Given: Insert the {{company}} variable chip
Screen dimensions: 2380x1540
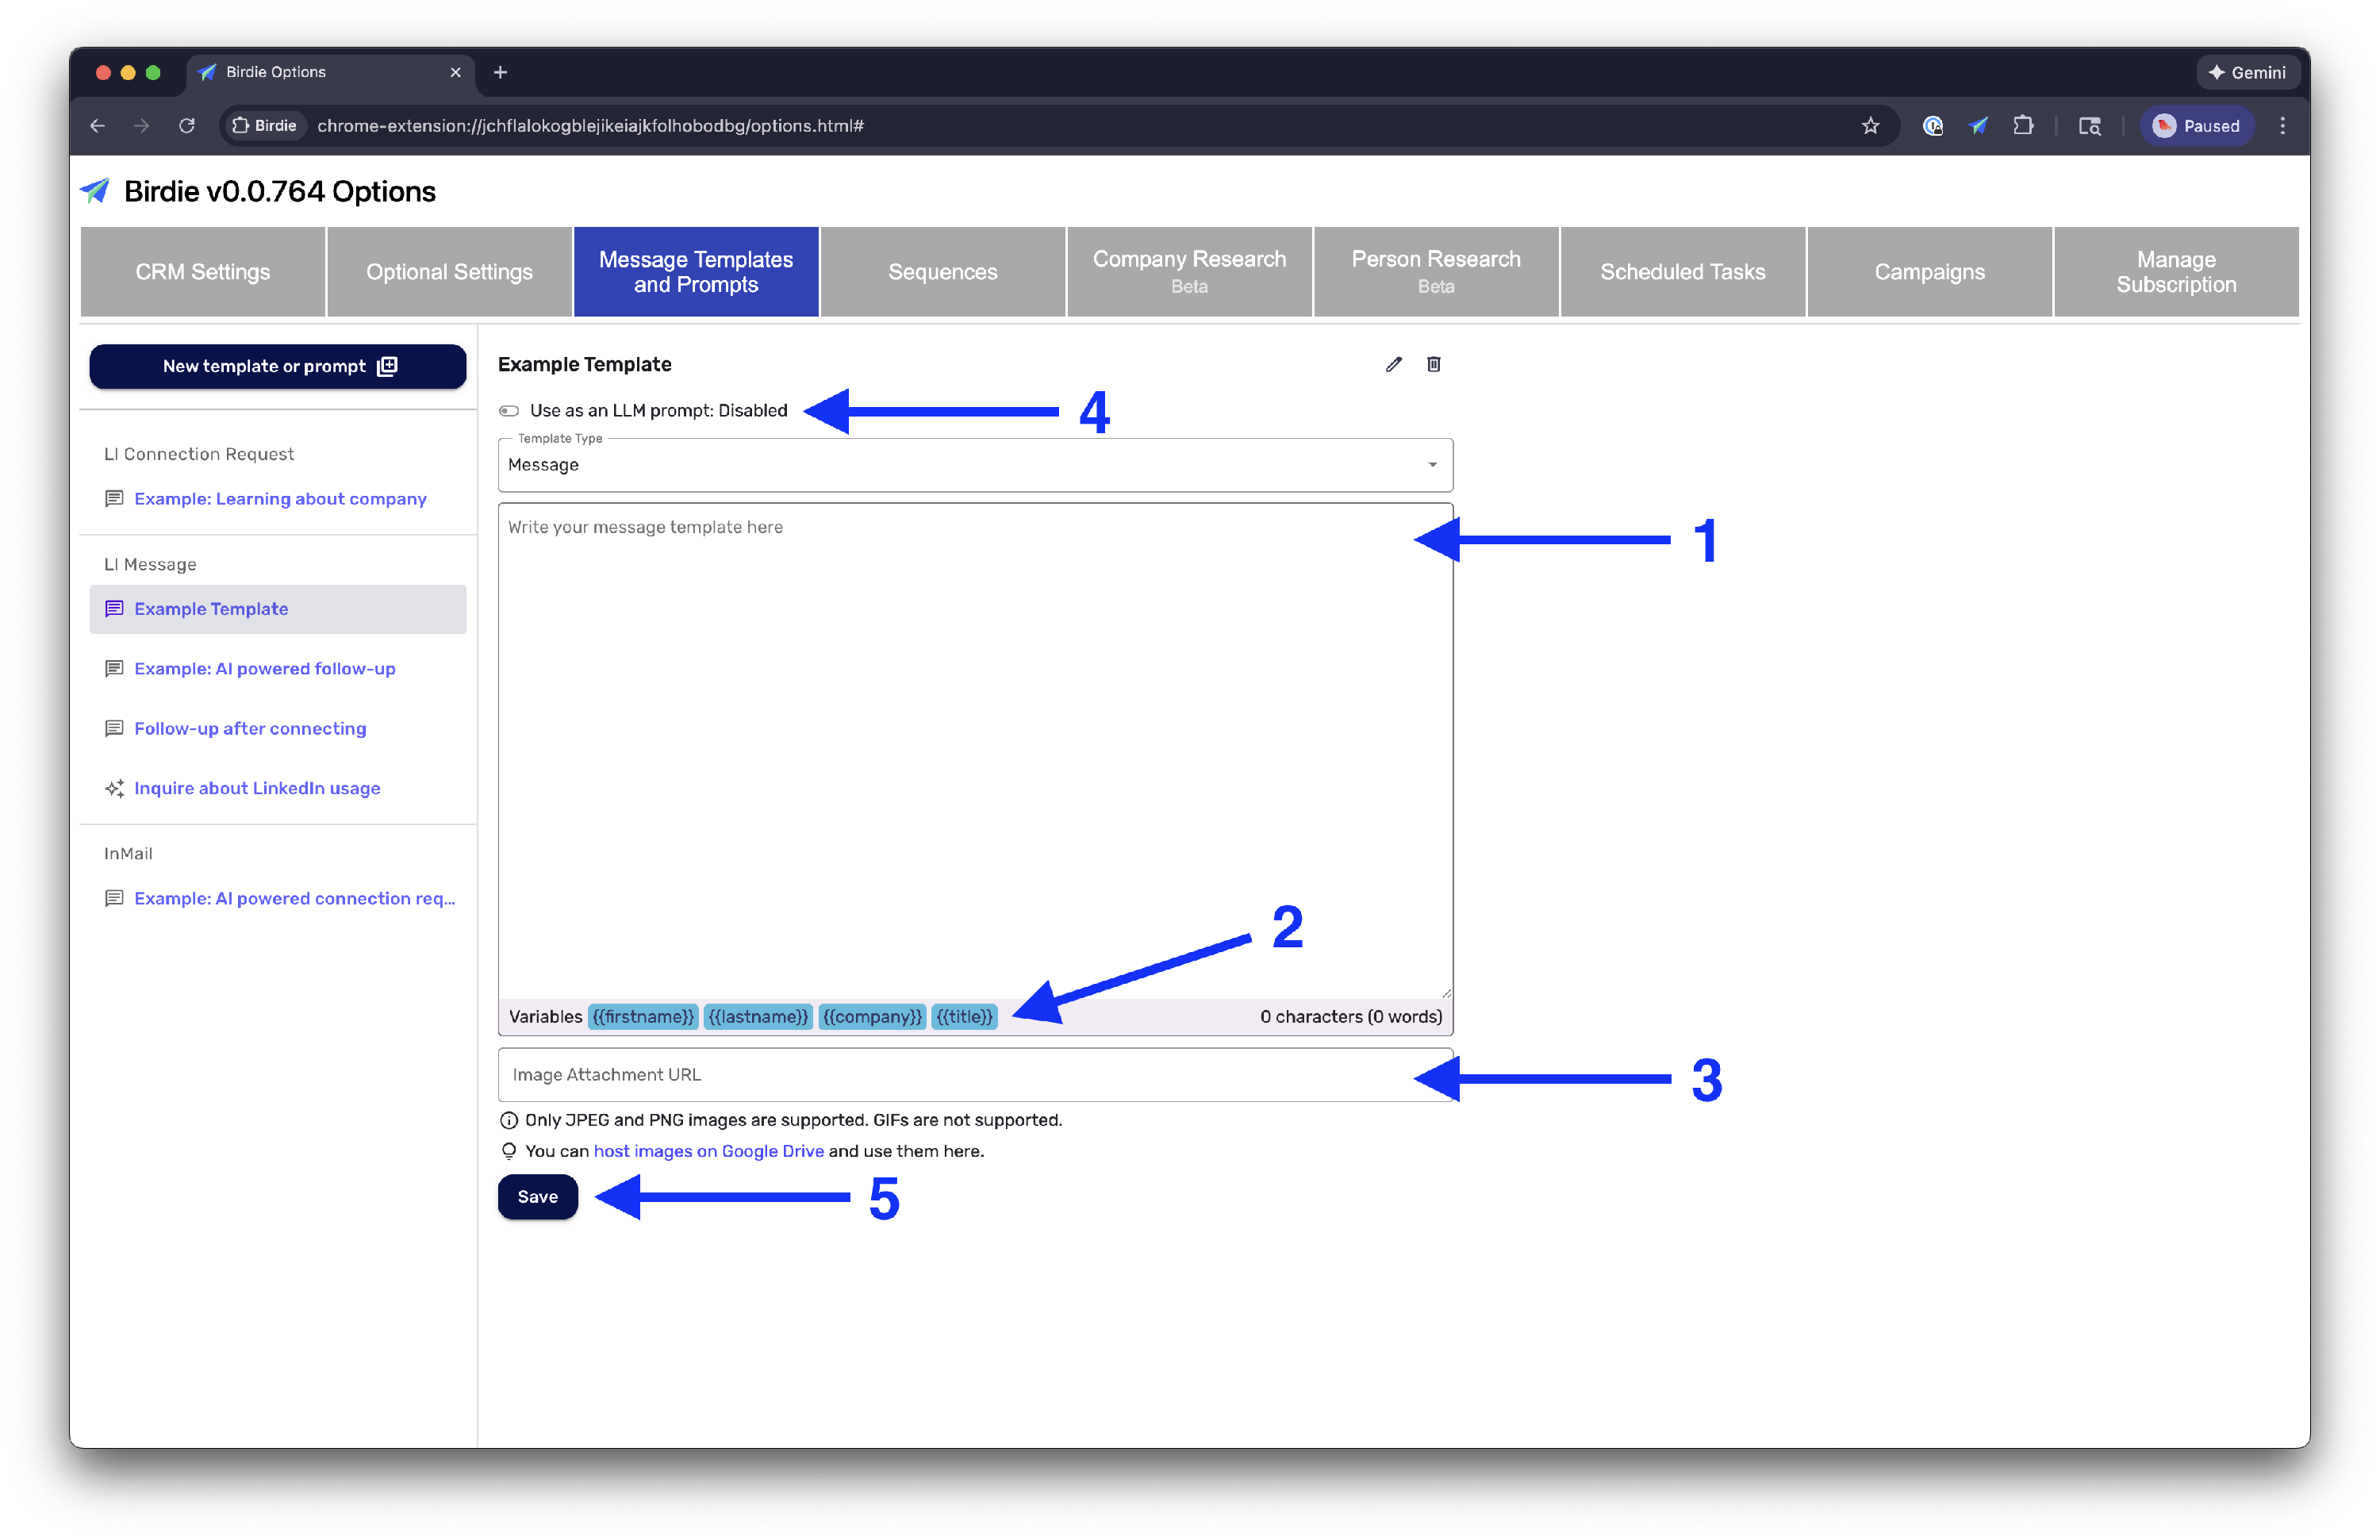Looking at the screenshot, I should click(x=872, y=1017).
